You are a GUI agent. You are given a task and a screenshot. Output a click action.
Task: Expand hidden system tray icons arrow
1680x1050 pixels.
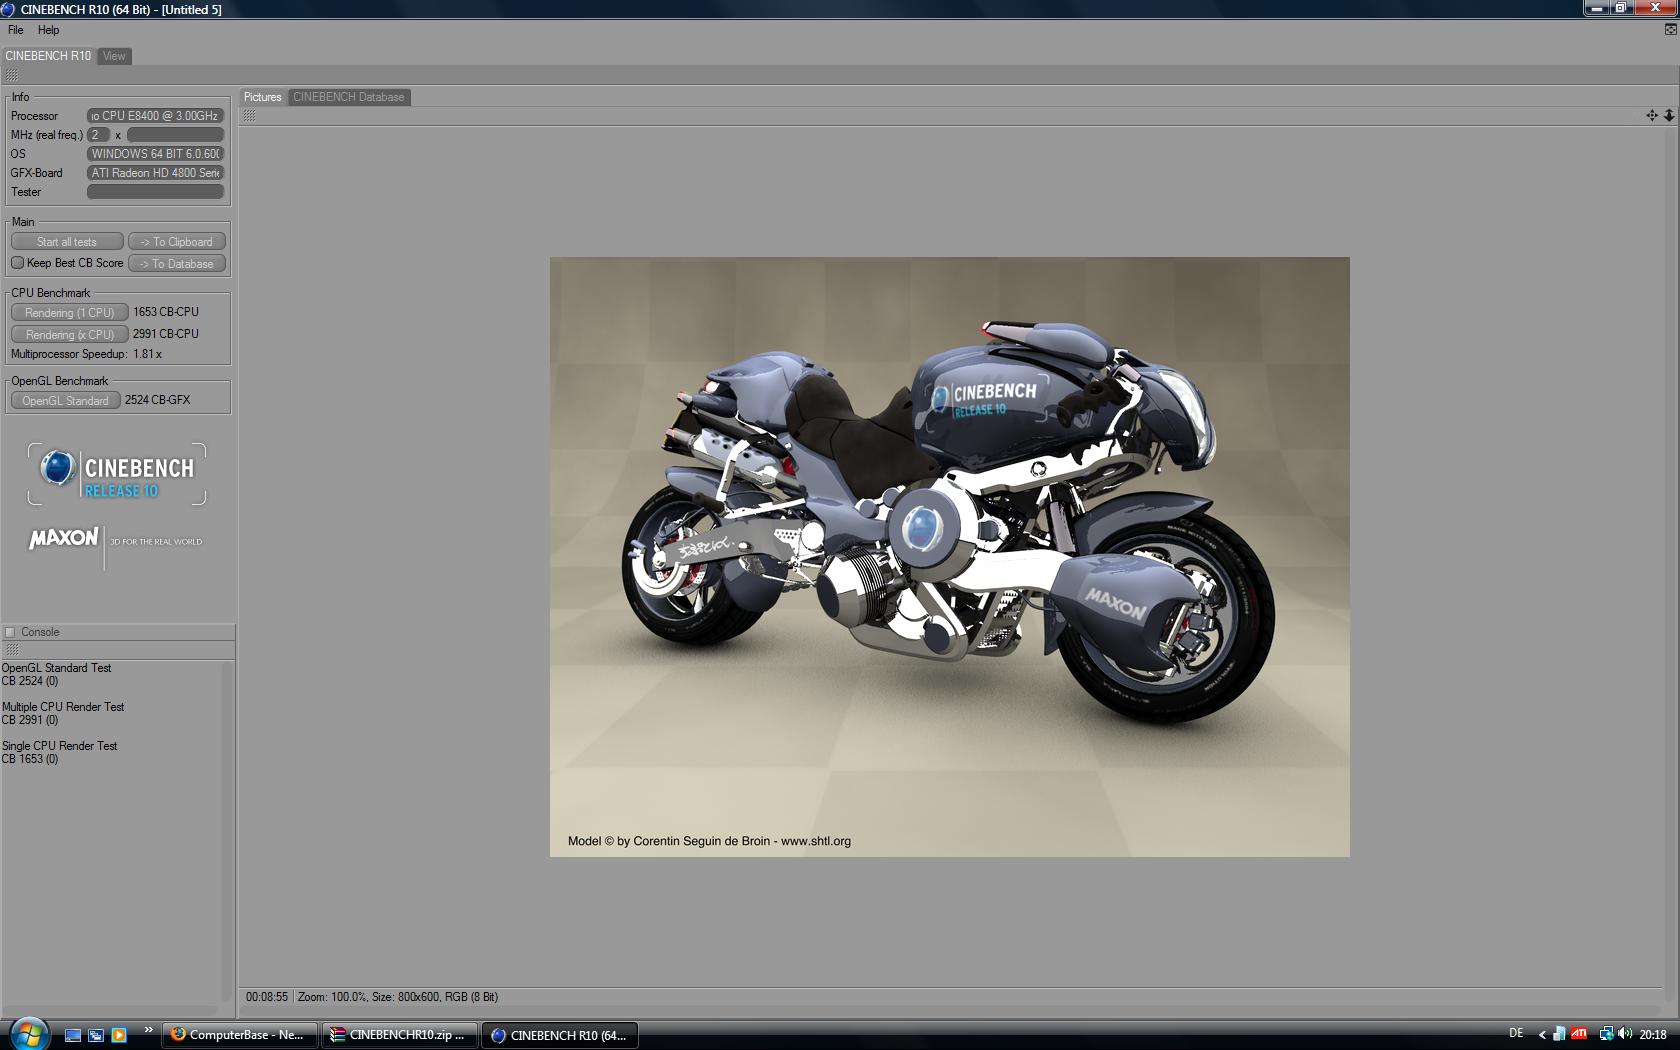tap(1542, 1035)
